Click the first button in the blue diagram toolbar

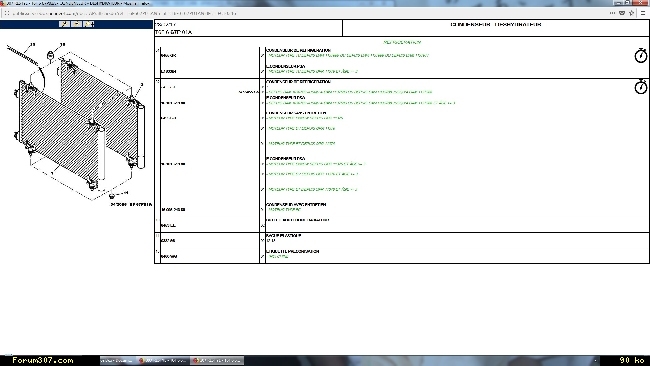[x=64, y=24]
